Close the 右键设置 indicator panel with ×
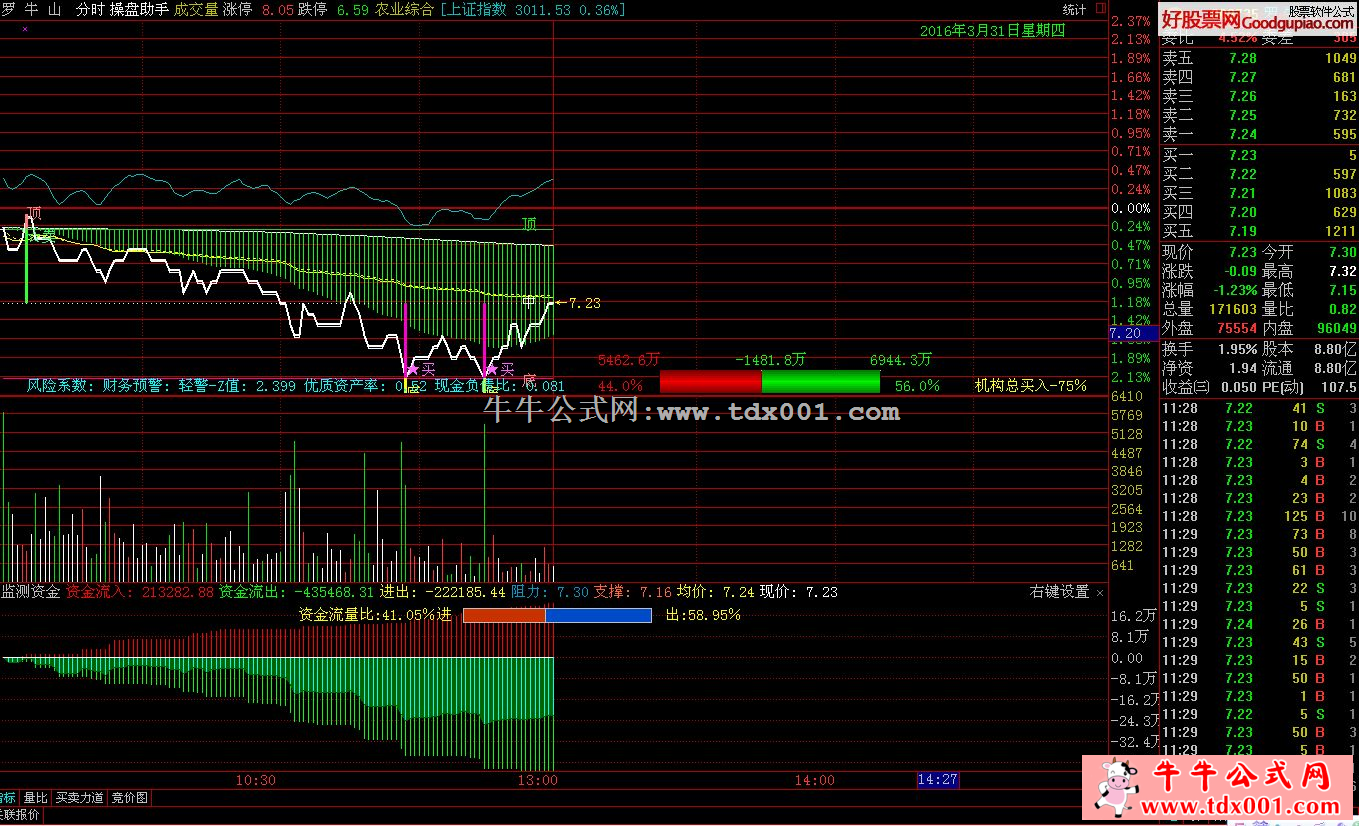Viewport: 1359px width, 826px height. coord(1100,592)
